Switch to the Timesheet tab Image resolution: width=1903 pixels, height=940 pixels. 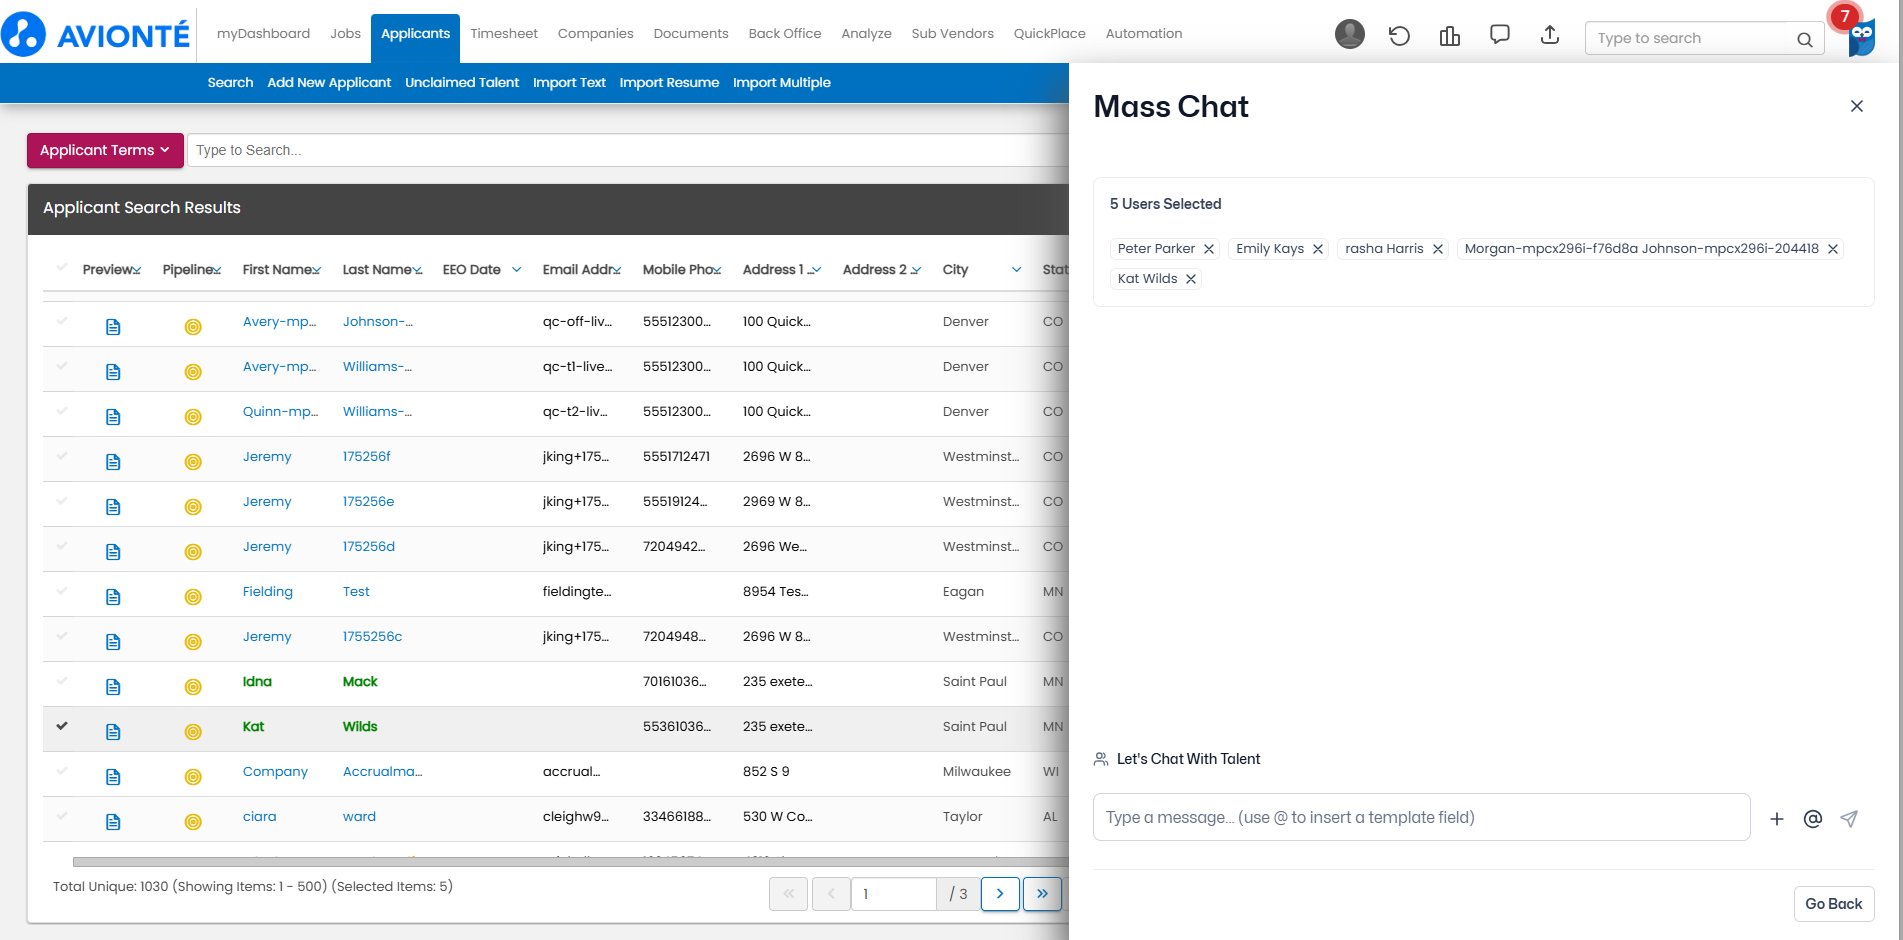[x=504, y=33]
